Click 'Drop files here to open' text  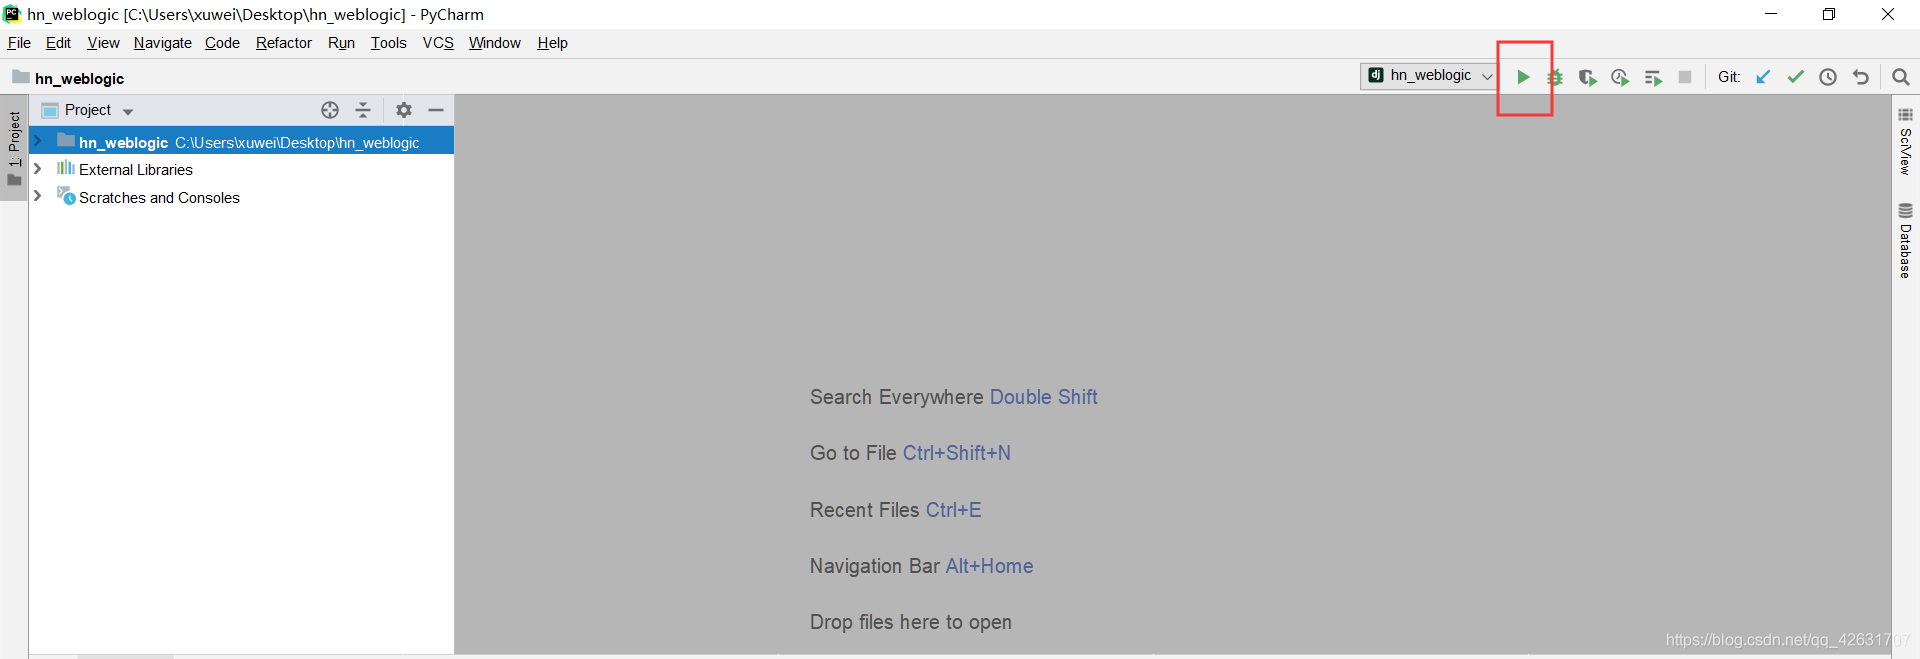tap(911, 622)
